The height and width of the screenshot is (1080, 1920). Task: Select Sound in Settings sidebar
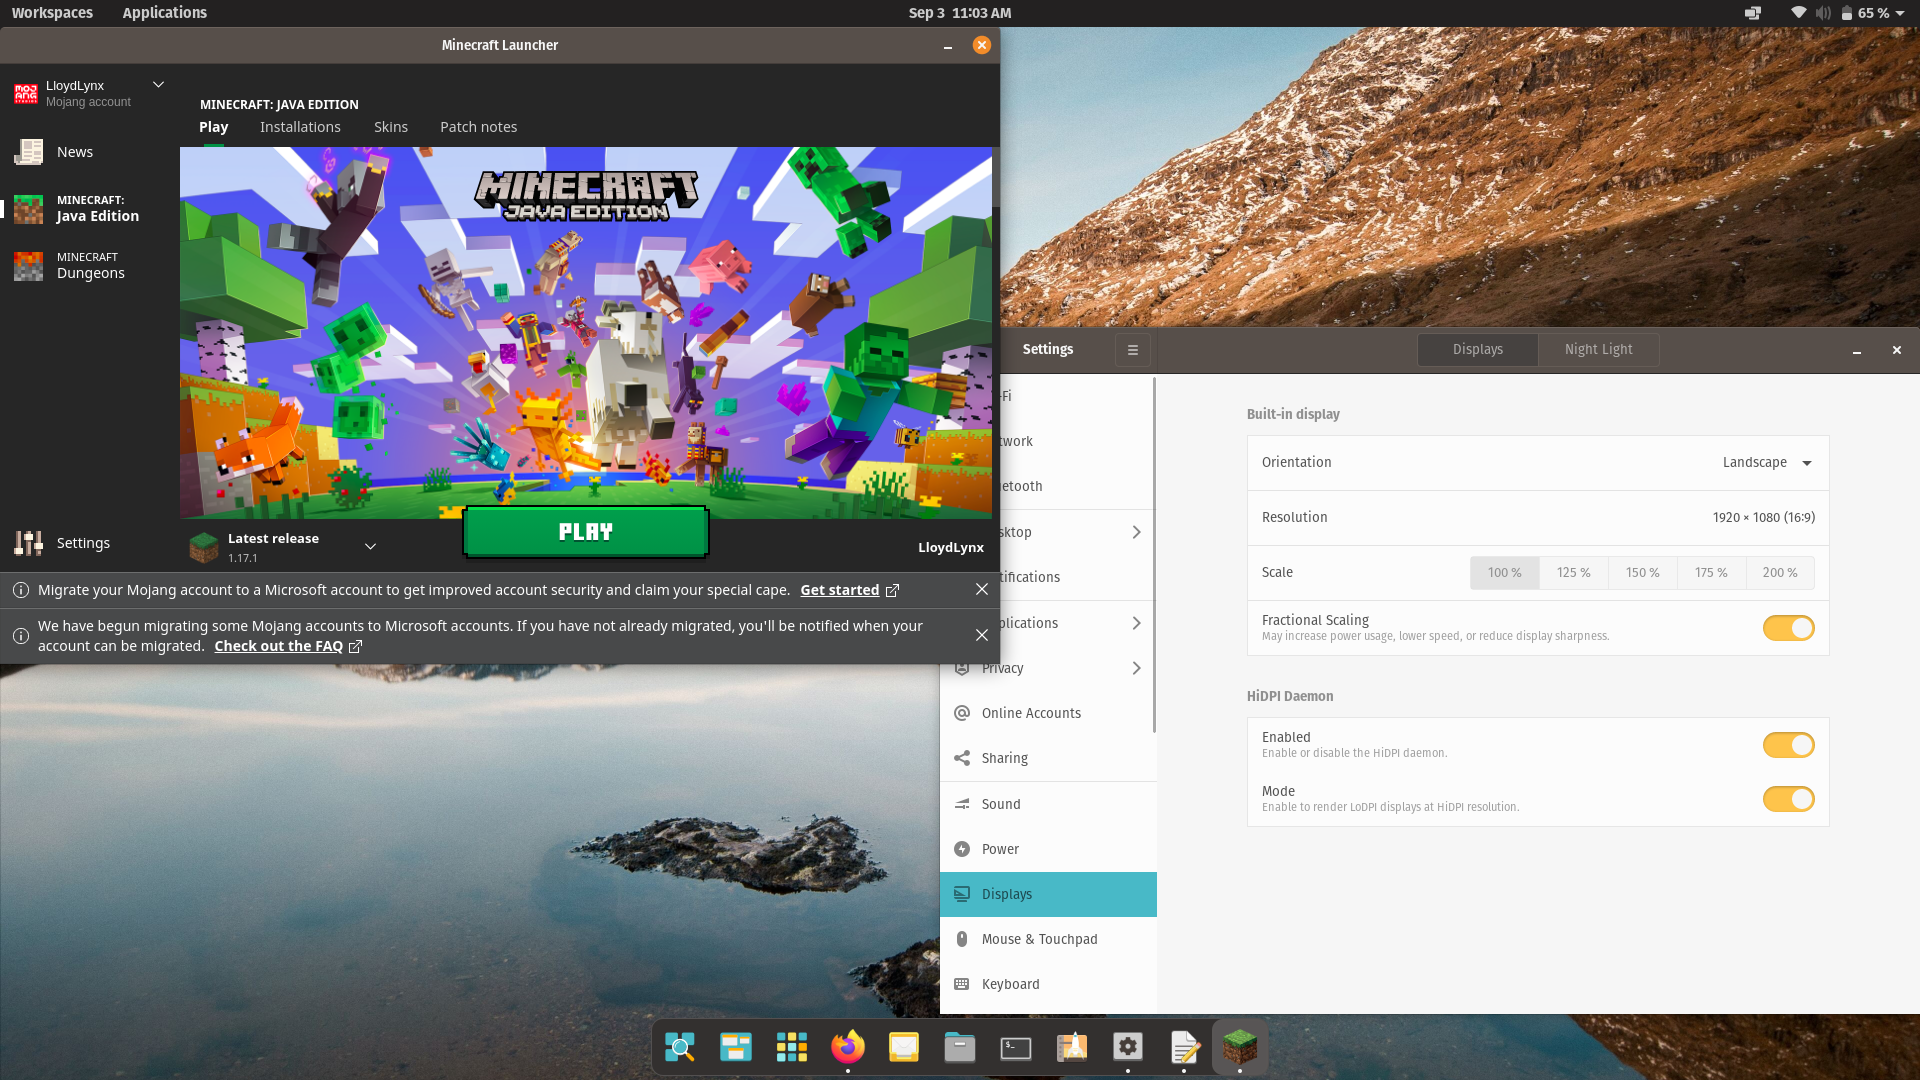[x=1001, y=804]
